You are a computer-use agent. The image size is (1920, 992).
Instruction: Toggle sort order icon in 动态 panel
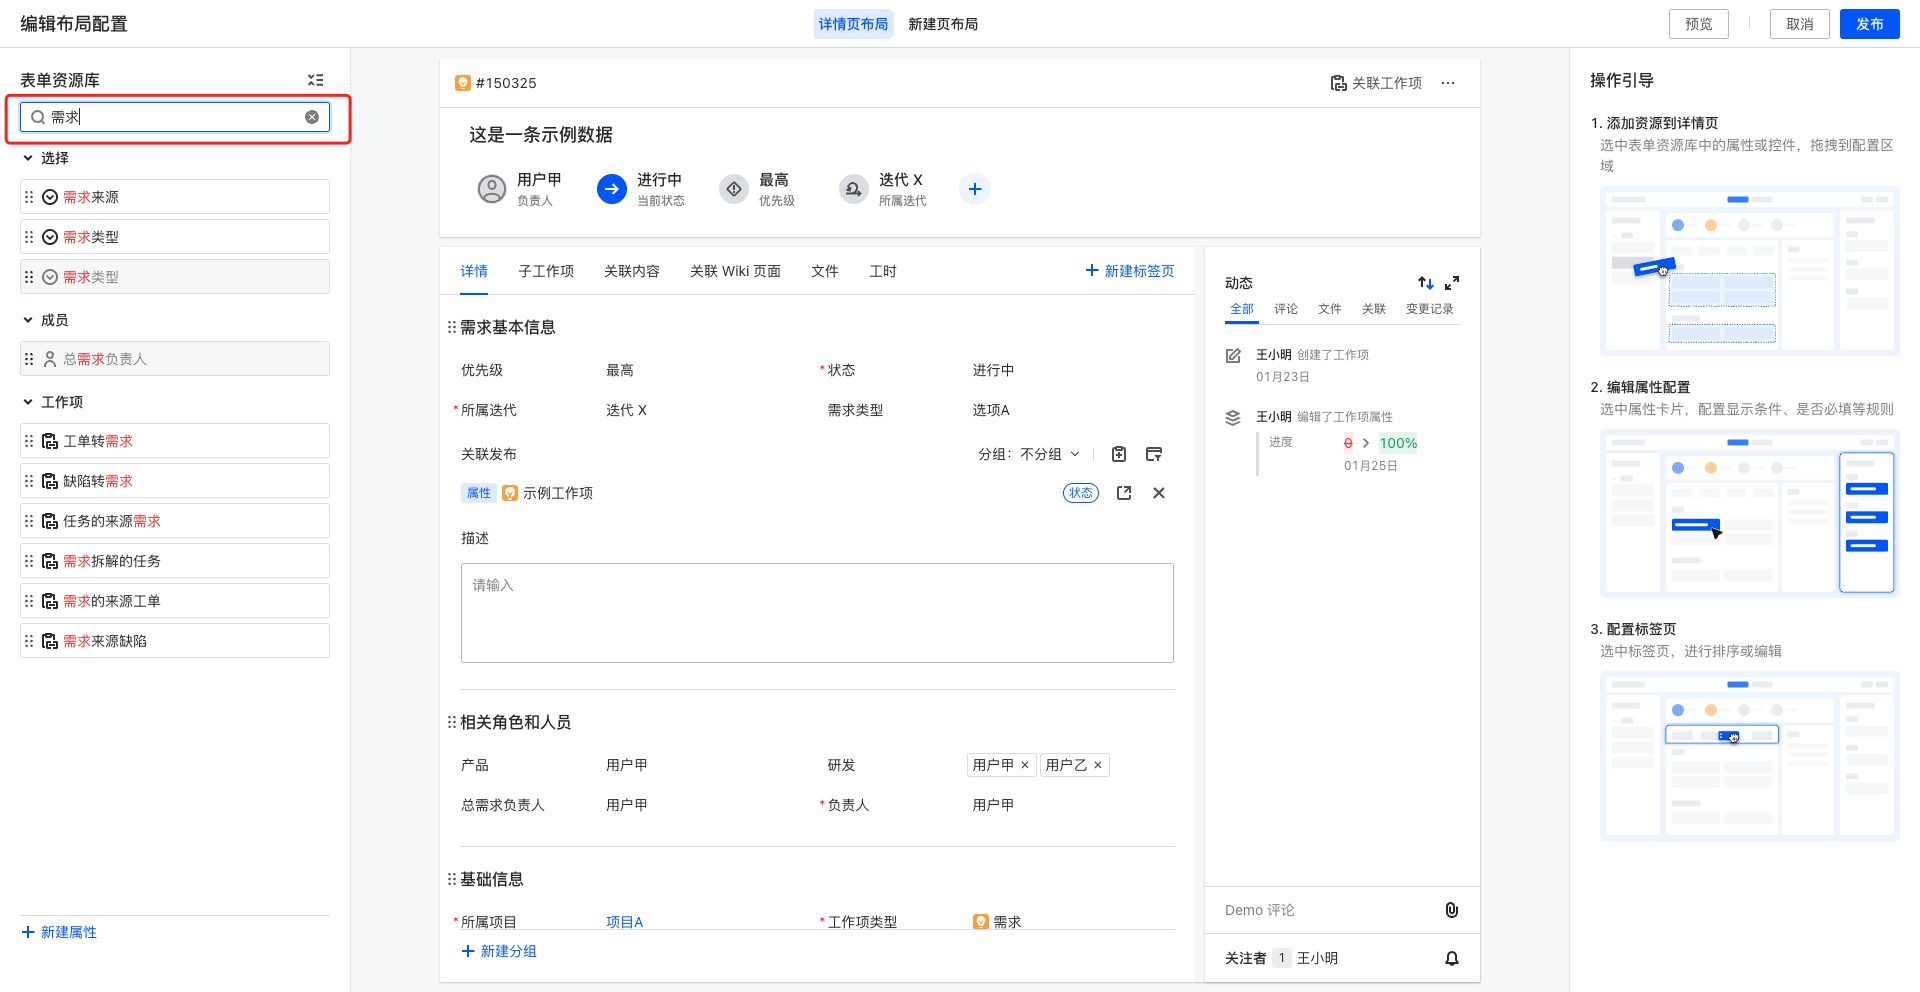(1426, 283)
